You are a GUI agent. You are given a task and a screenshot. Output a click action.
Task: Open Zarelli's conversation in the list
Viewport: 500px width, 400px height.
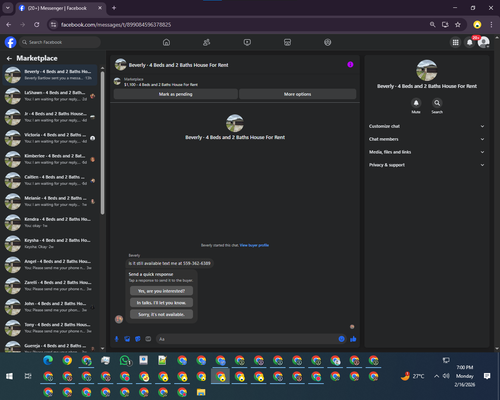(50, 286)
